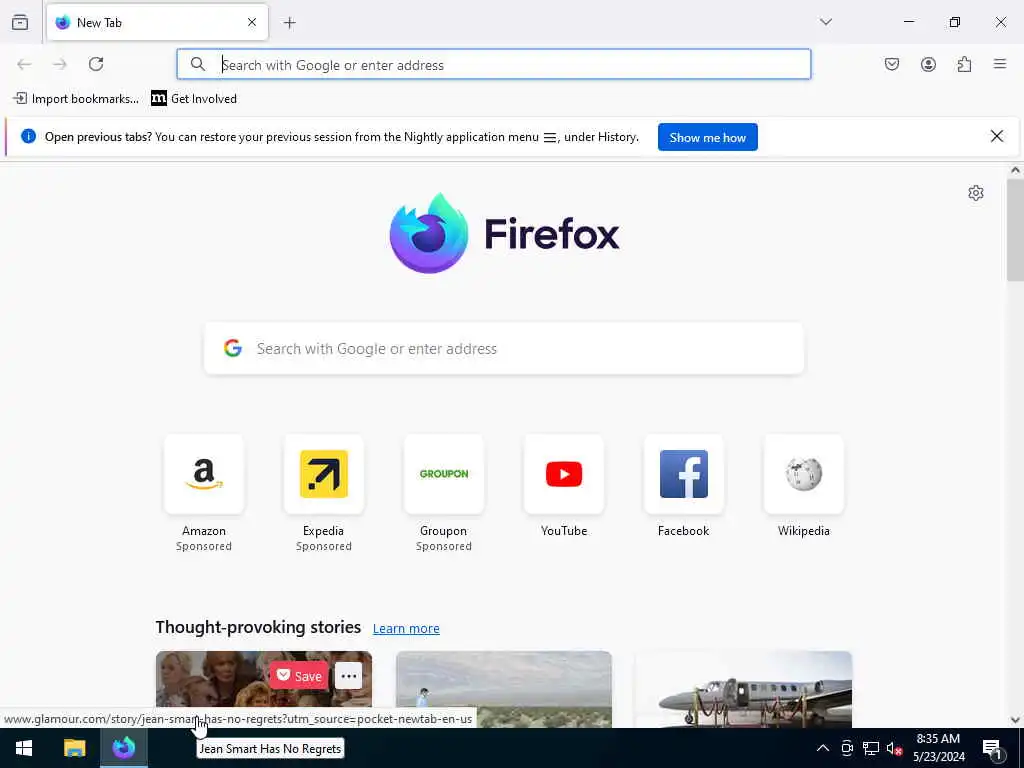Click the Meet Now tray icon
The image size is (1024, 768).
[847, 748]
